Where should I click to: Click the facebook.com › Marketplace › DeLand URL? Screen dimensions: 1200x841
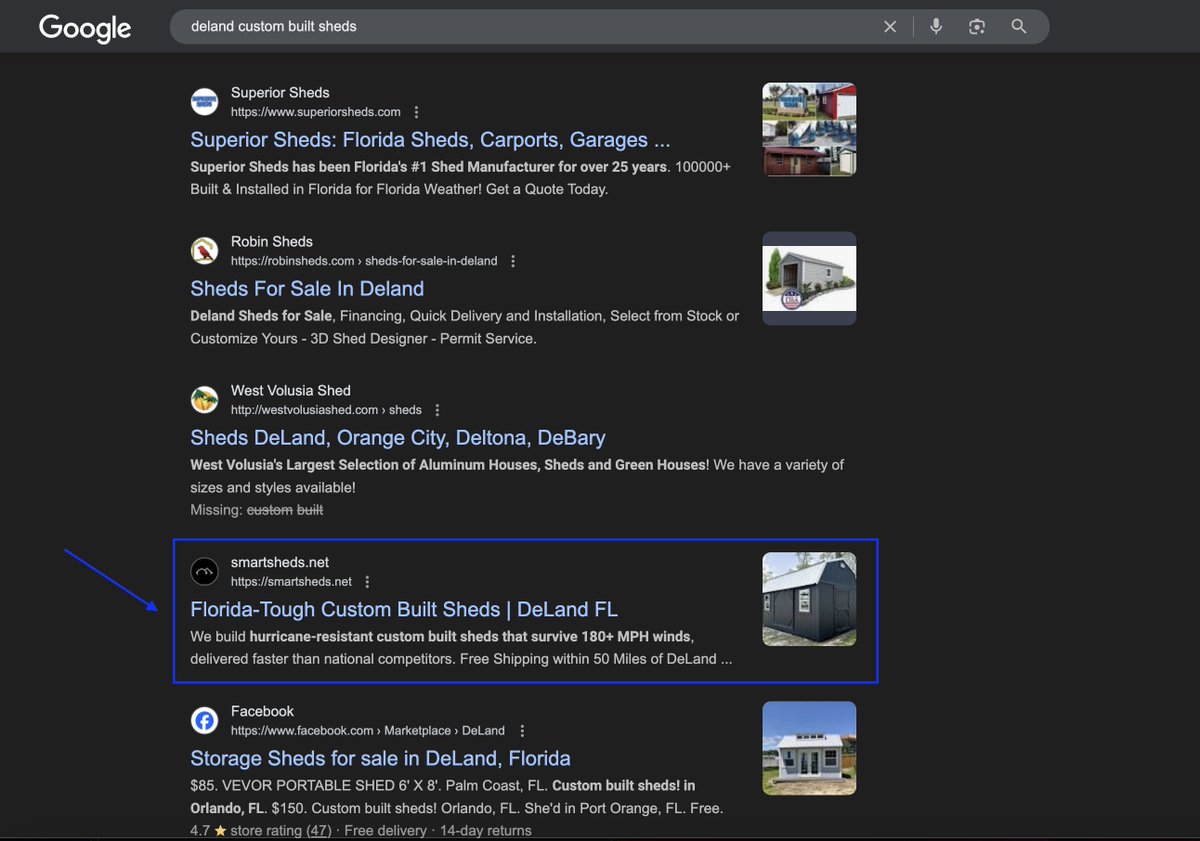tap(368, 731)
